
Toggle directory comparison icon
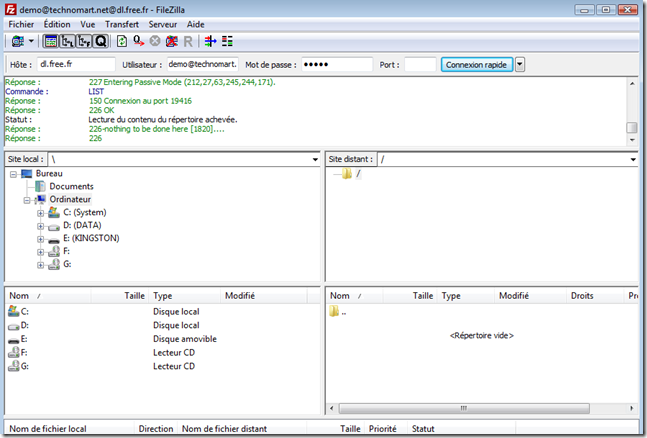click(x=227, y=41)
